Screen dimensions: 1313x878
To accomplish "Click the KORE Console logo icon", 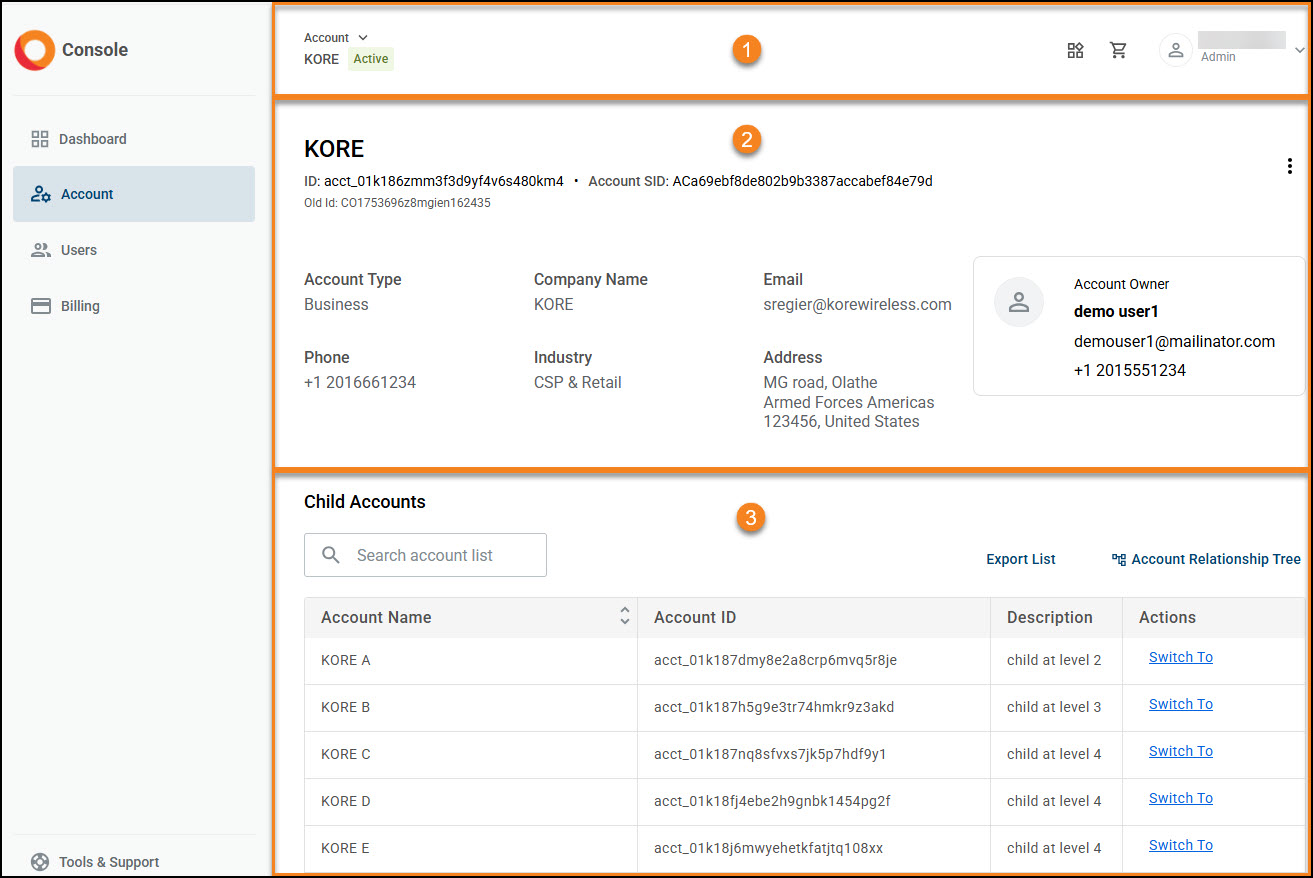I will pos(35,50).
